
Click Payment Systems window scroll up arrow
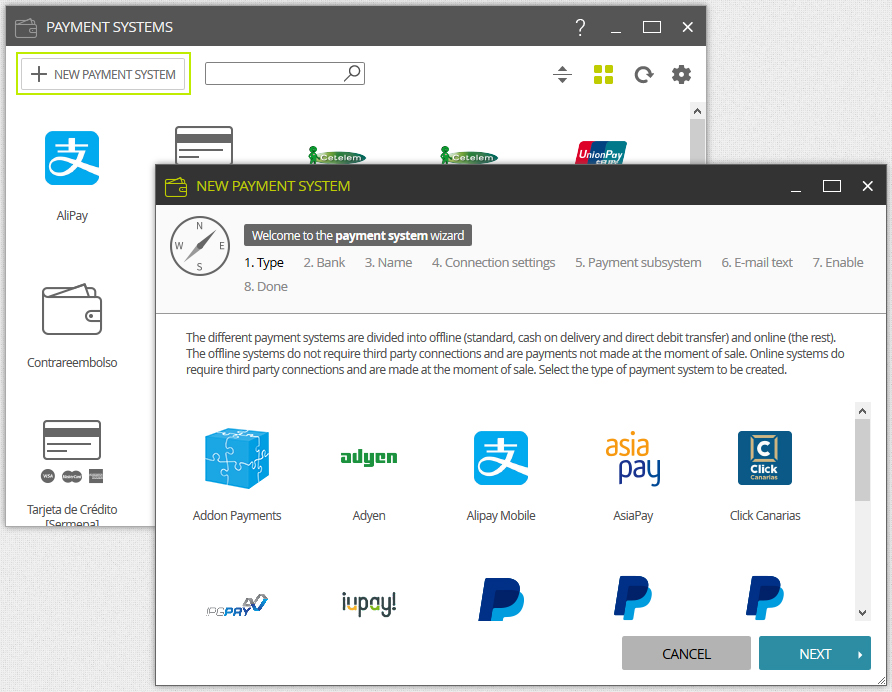click(x=697, y=111)
